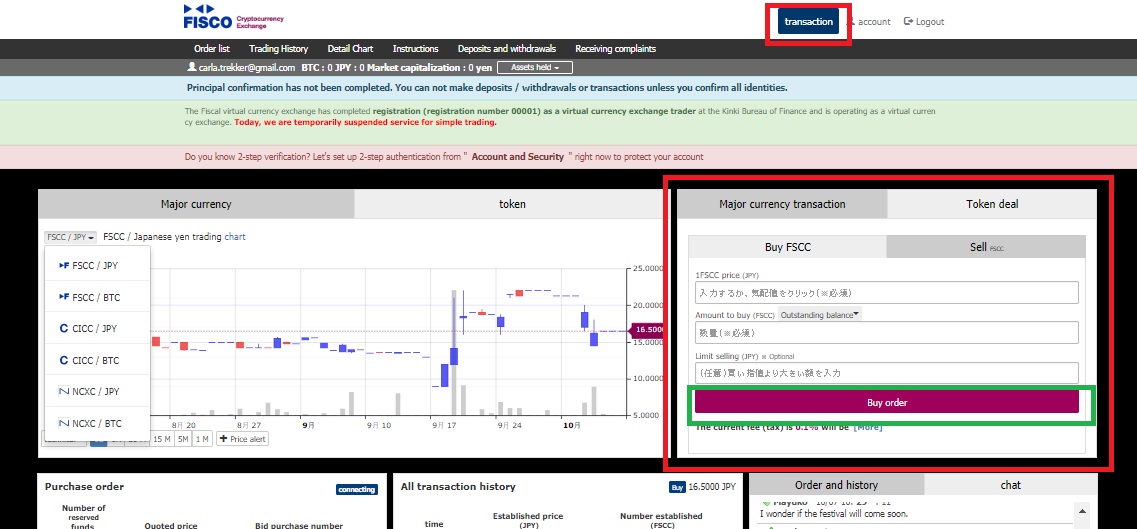Image resolution: width=1137 pixels, height=529 pixels.
Task: Set chart interval to 15 M
Action: [x=162, y=439]
